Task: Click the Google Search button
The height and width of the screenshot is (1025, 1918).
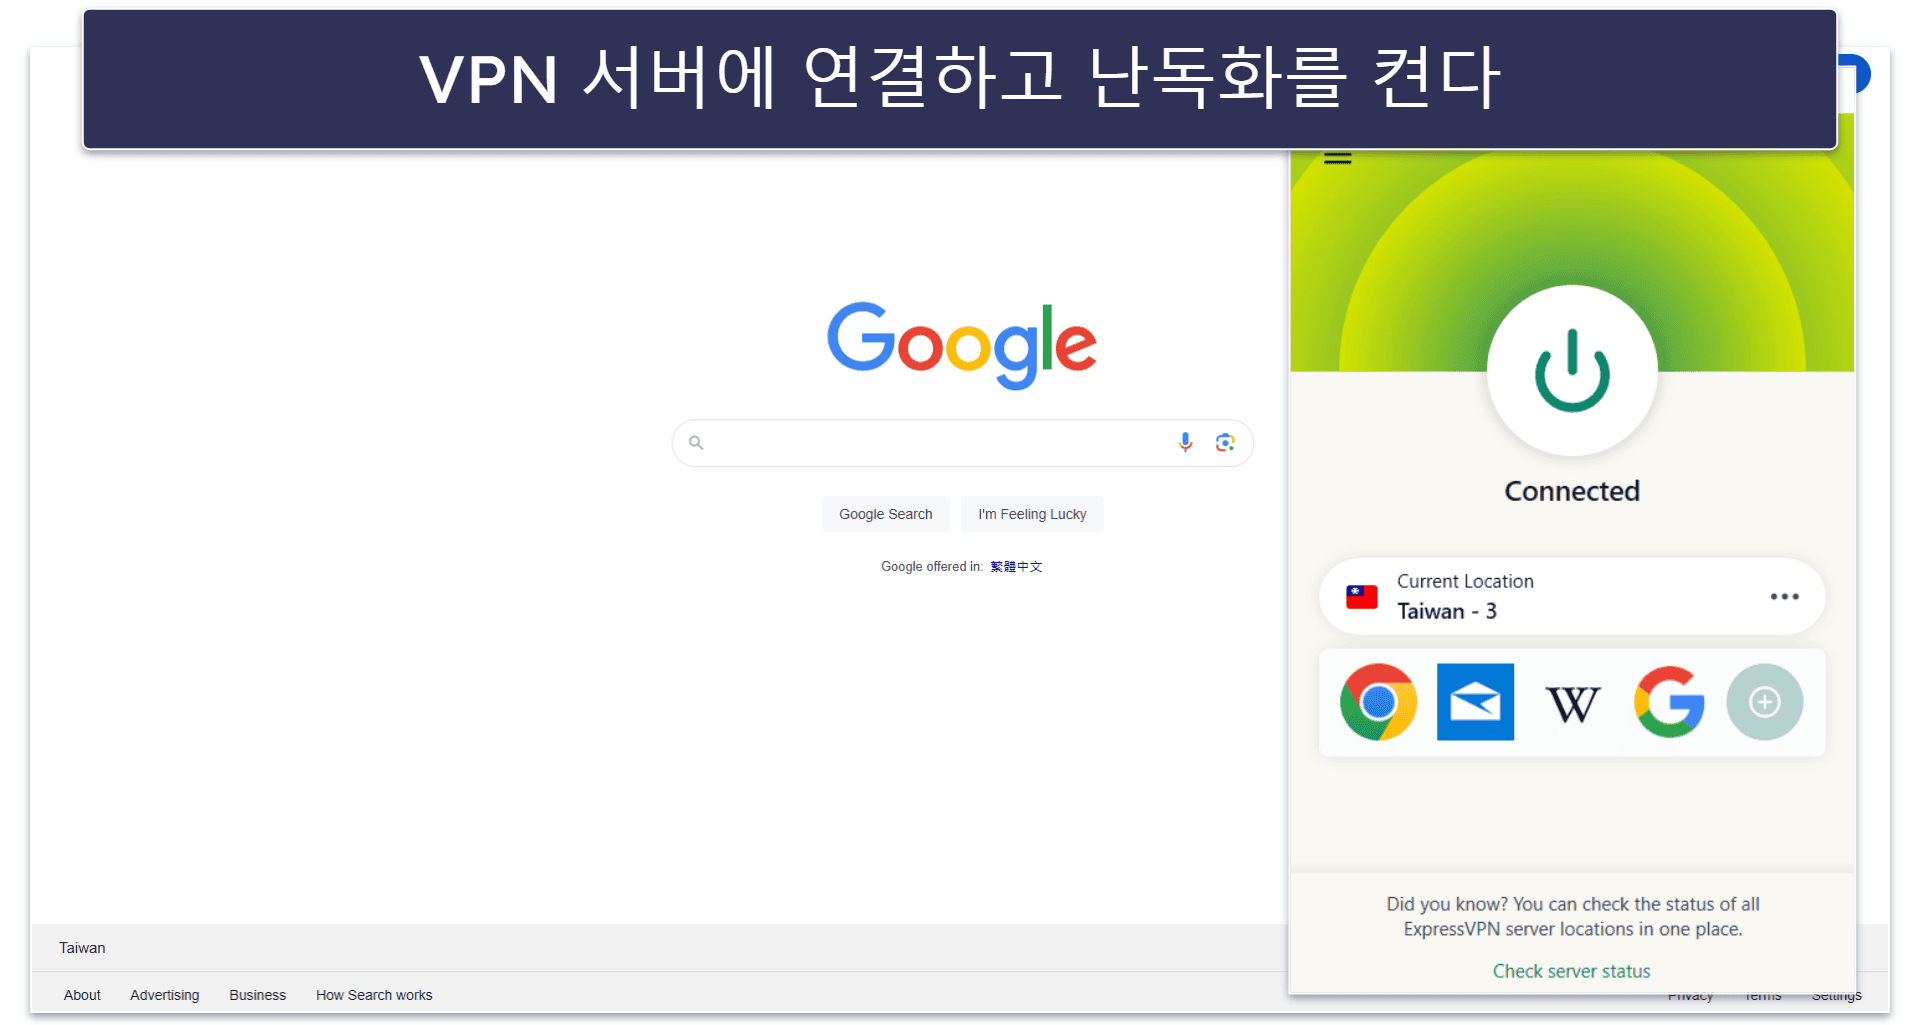Action: pyautogui.click(x=886, y=514)
